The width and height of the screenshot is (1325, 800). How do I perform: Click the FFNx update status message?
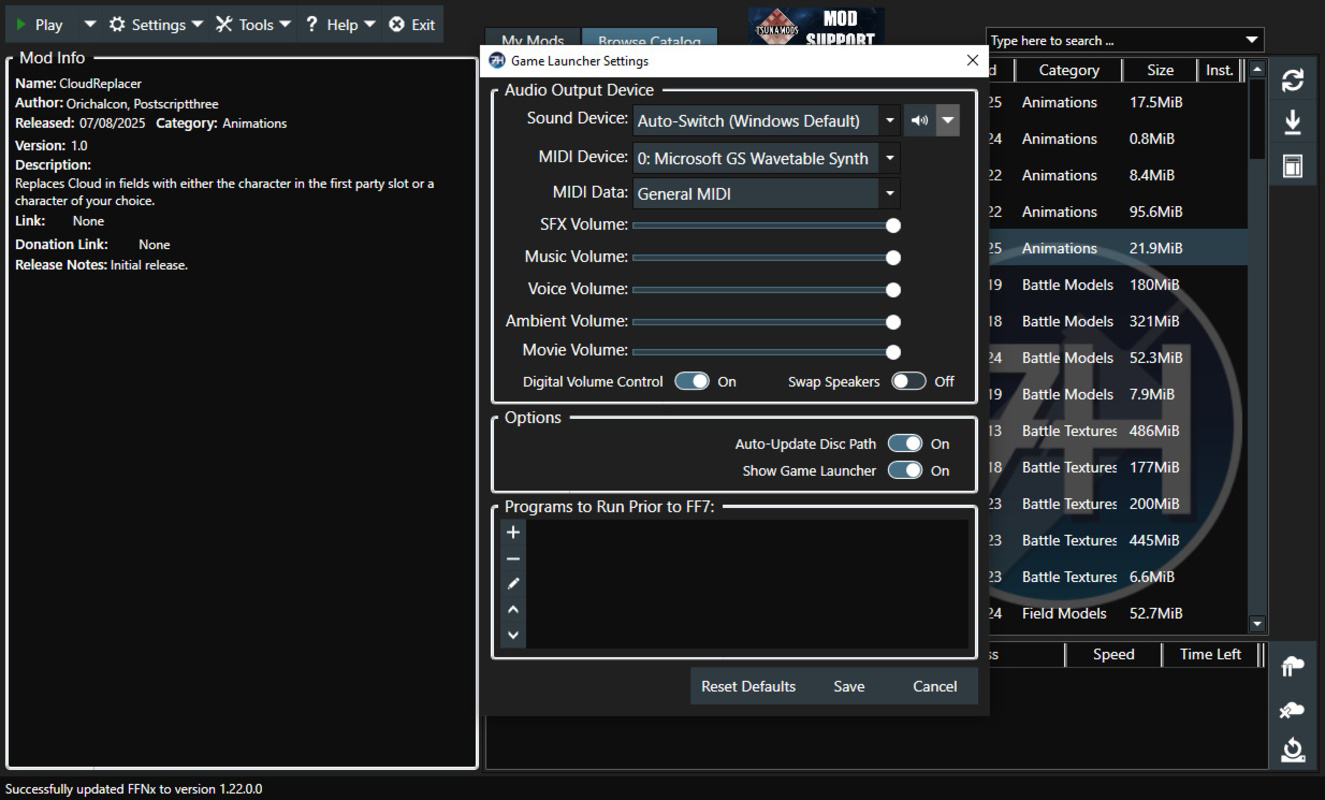(x=134, y=789)
